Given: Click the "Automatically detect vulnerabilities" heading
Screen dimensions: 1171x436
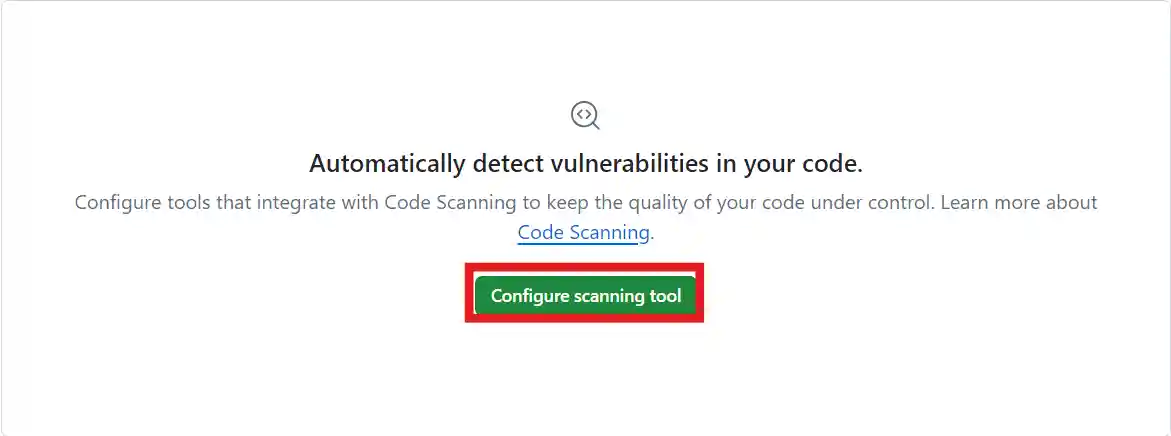Looking at the screenshot, I should pyautogui.click(x=585, y=164).
